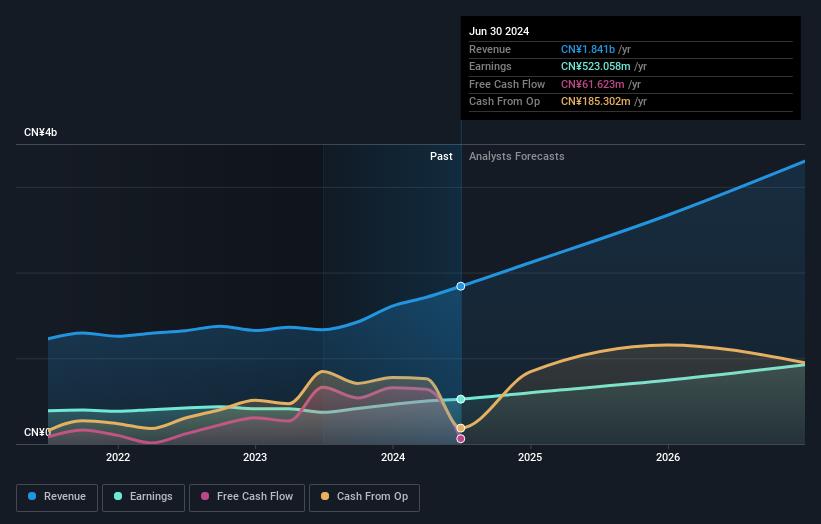Toggle the Earnings legend button
This screenshot has height=524, width=821.
143,497
